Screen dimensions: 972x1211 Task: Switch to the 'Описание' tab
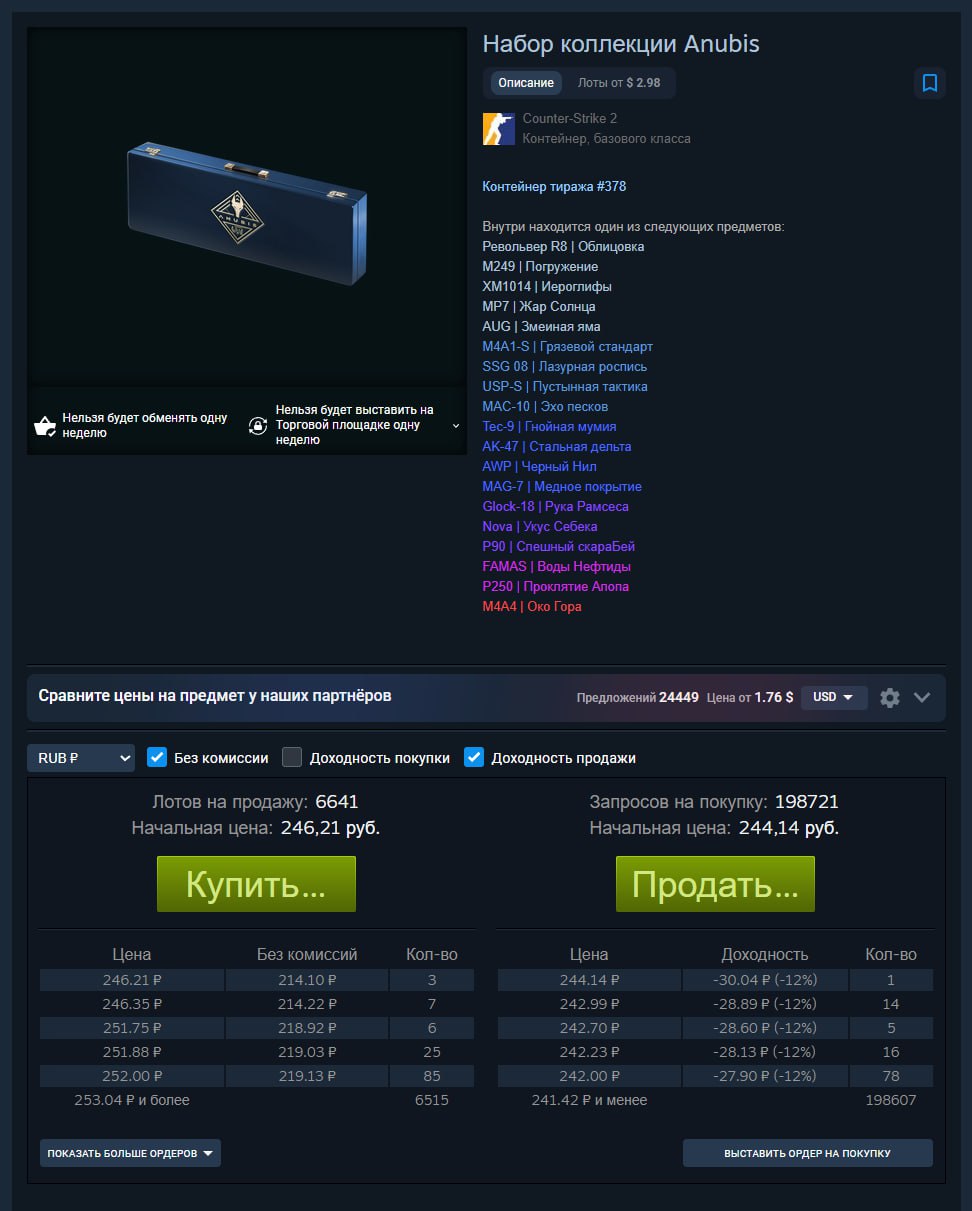(526, 83)
